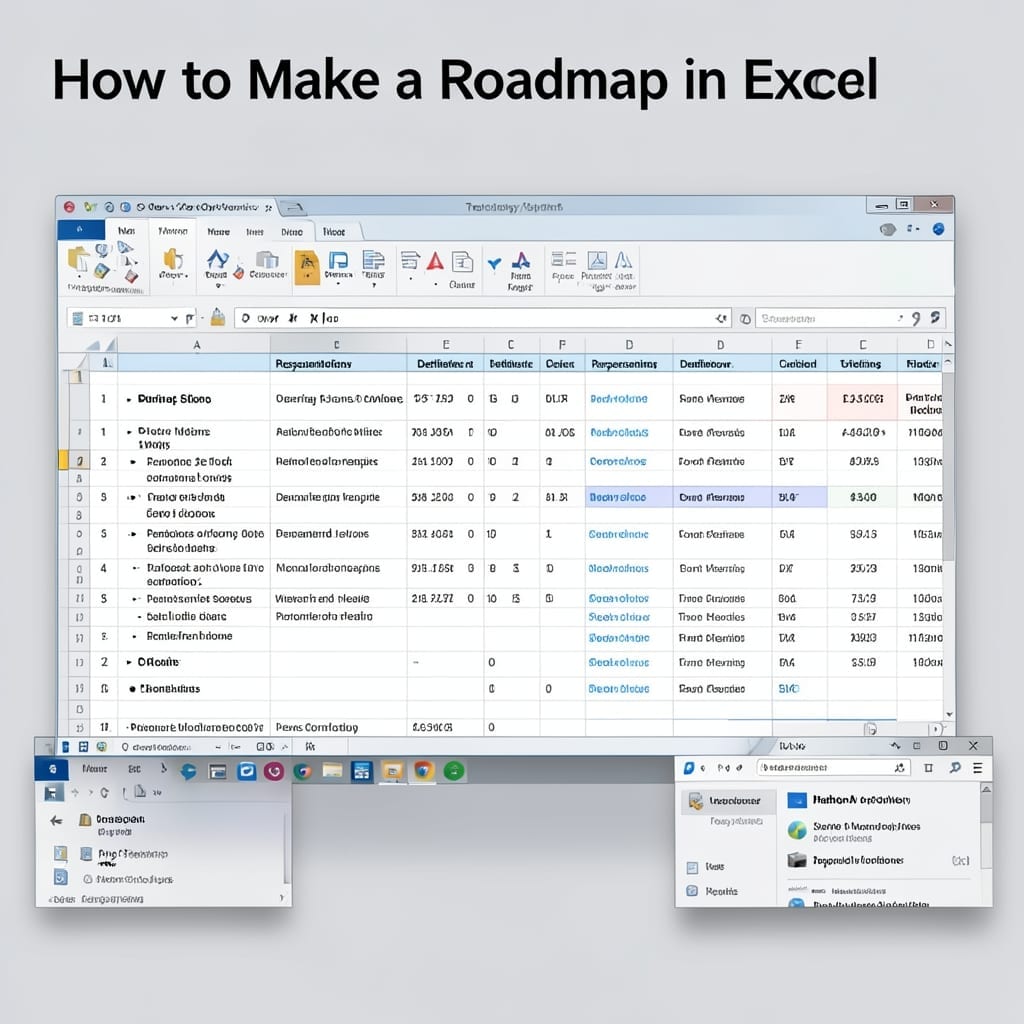Click refresh icon in bottom-left window
The image size is (1024, 1024).
point(104,793)
